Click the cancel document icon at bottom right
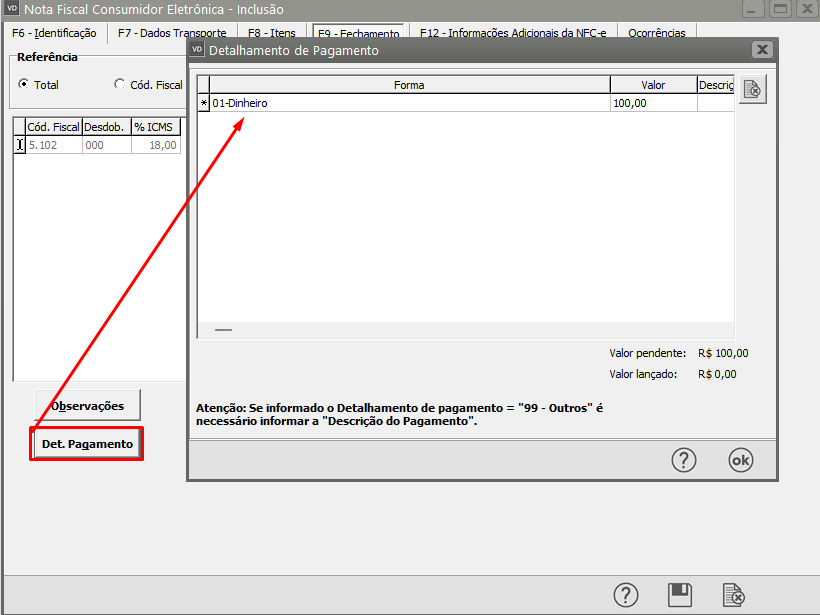Viewport: 820px width, 615px height. pyautogui.click(x=733, y=594)
